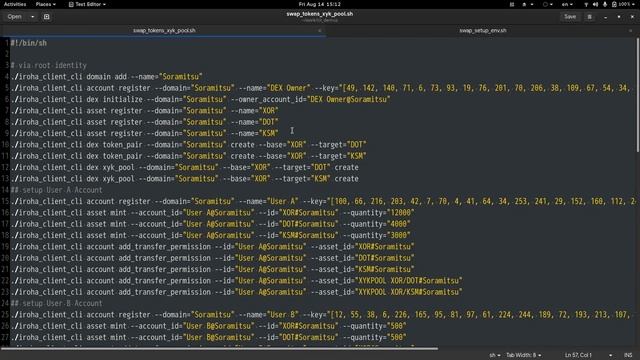Click User A add_transfer_permission line for "XOR#Soramitsu"
This screenshot has width=640, height=360.
[x=212, y=247]
